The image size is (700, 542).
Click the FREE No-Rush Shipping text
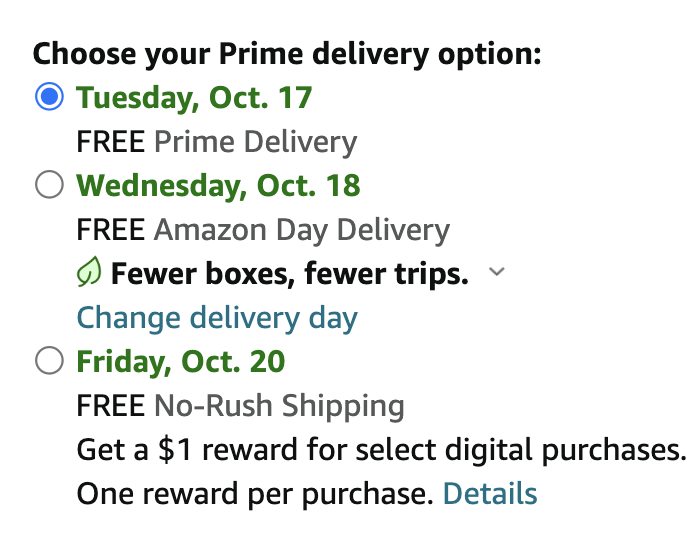coord(241,406)
